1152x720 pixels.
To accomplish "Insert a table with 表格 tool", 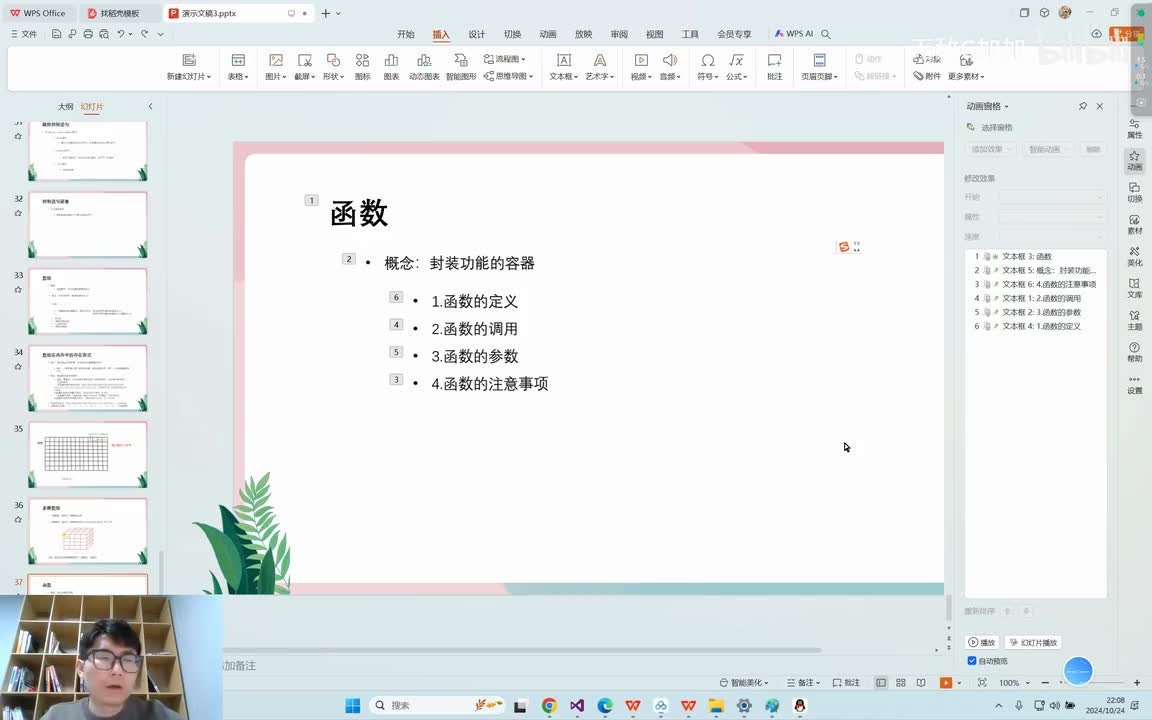I will click(x=238, y=60).
